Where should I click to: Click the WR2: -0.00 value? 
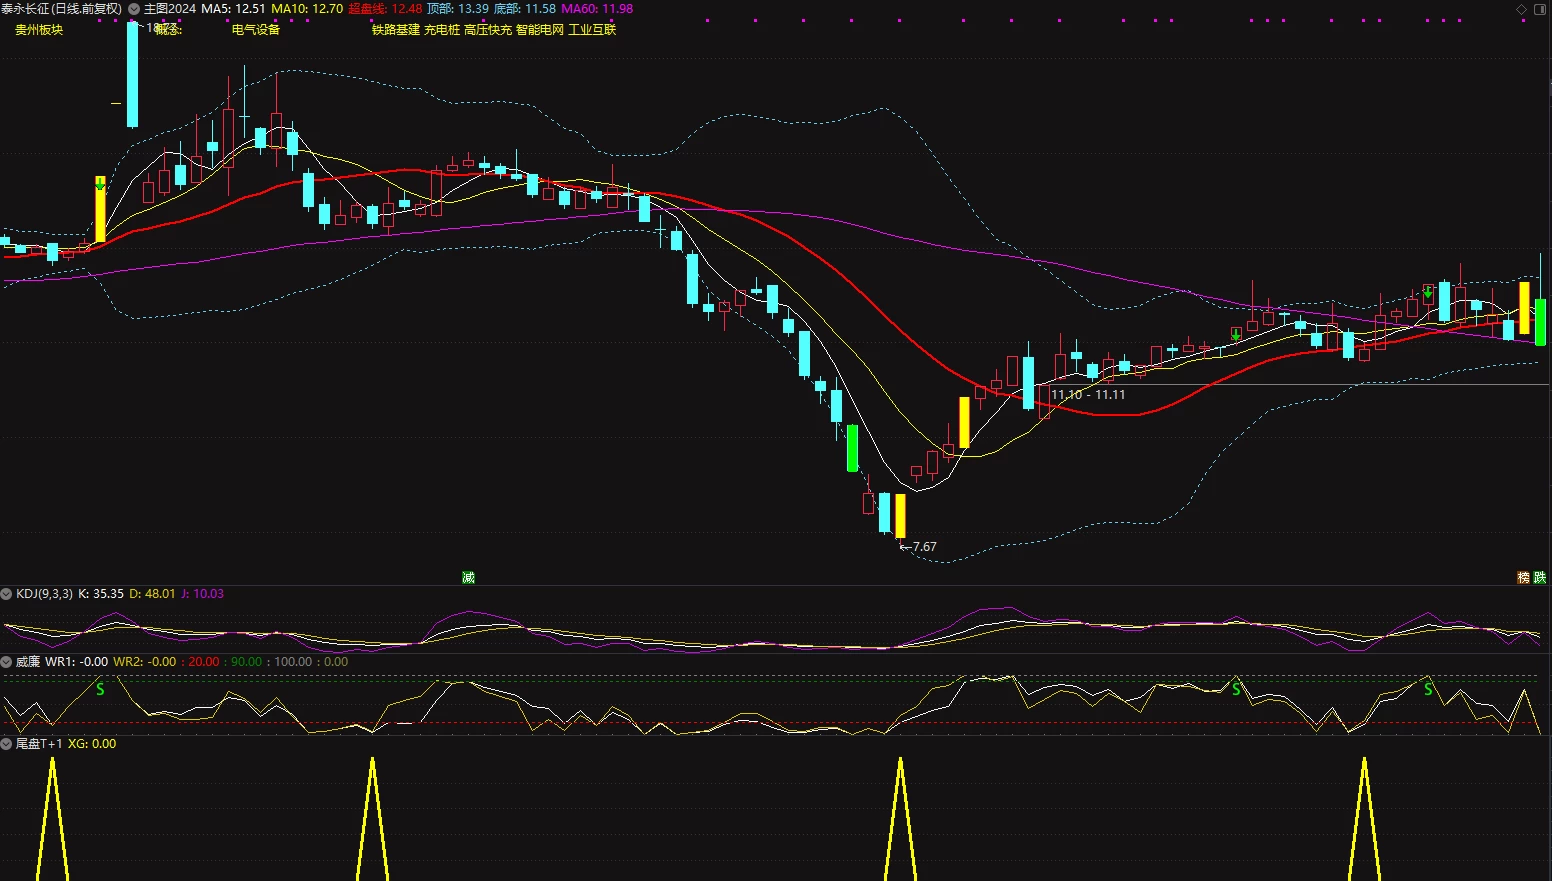(145, 662)
